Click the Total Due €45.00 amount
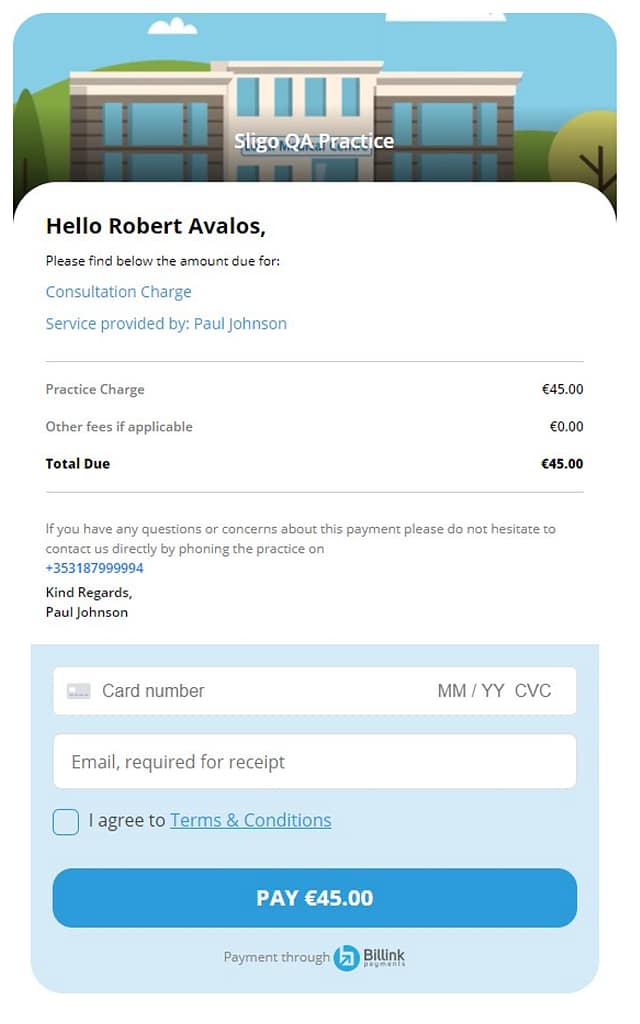 (561, 464)
